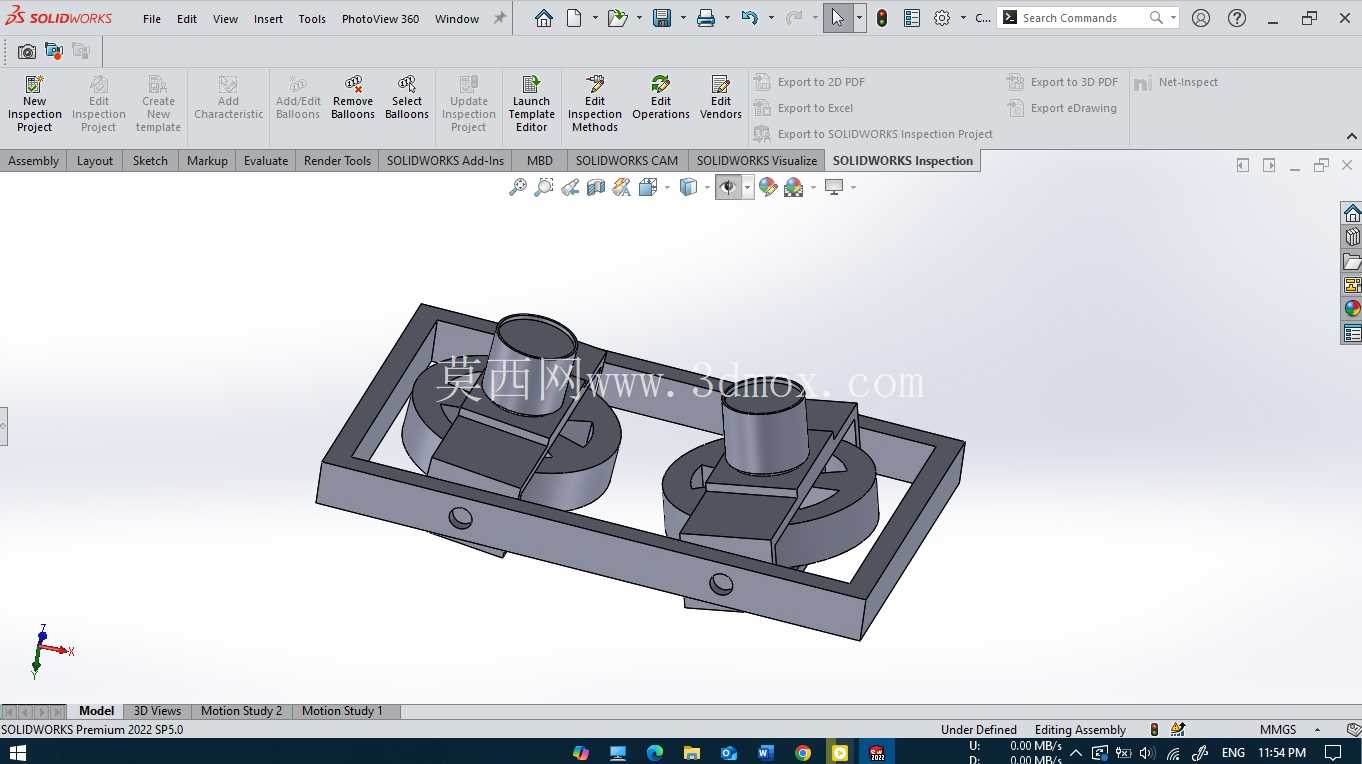Expand the View Settings dropdown arrow
The width and height of the screenshot is (1362, 764).
pyautogui.click(x=853, y=188)
